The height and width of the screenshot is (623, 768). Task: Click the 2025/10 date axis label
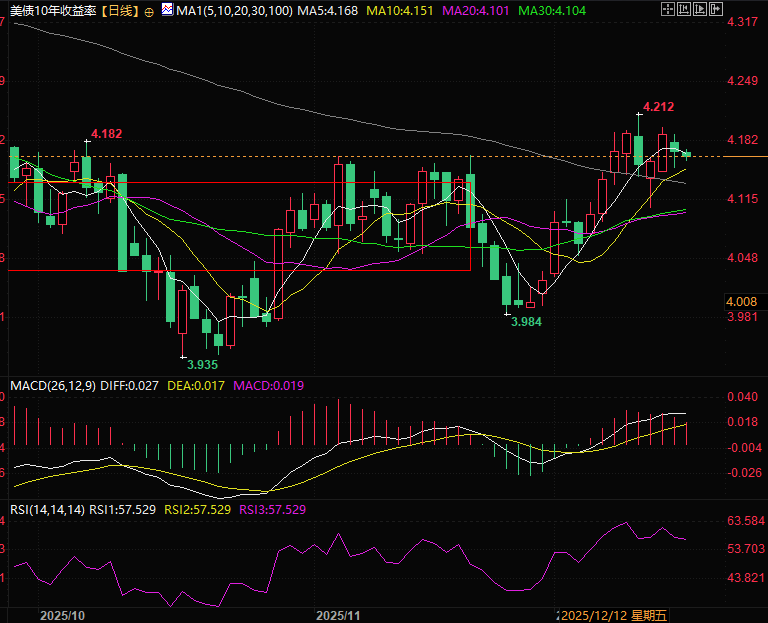62,616
